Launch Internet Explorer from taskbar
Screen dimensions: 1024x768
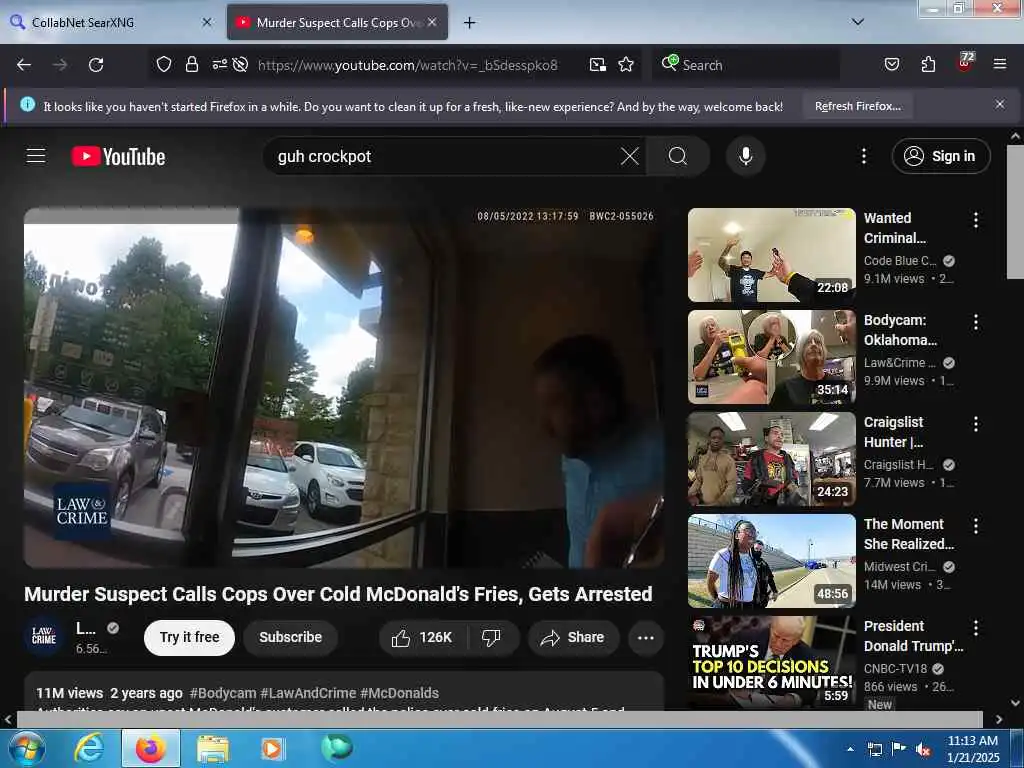pyautogui.click(x=88, y=748)
